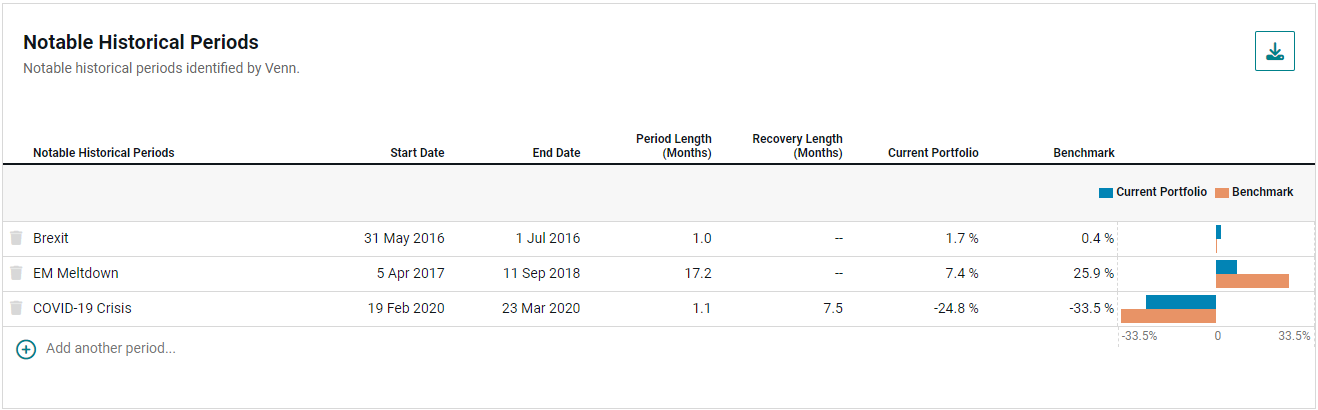
Task: Sort by the End Date column header
Action: coord(555,153)
